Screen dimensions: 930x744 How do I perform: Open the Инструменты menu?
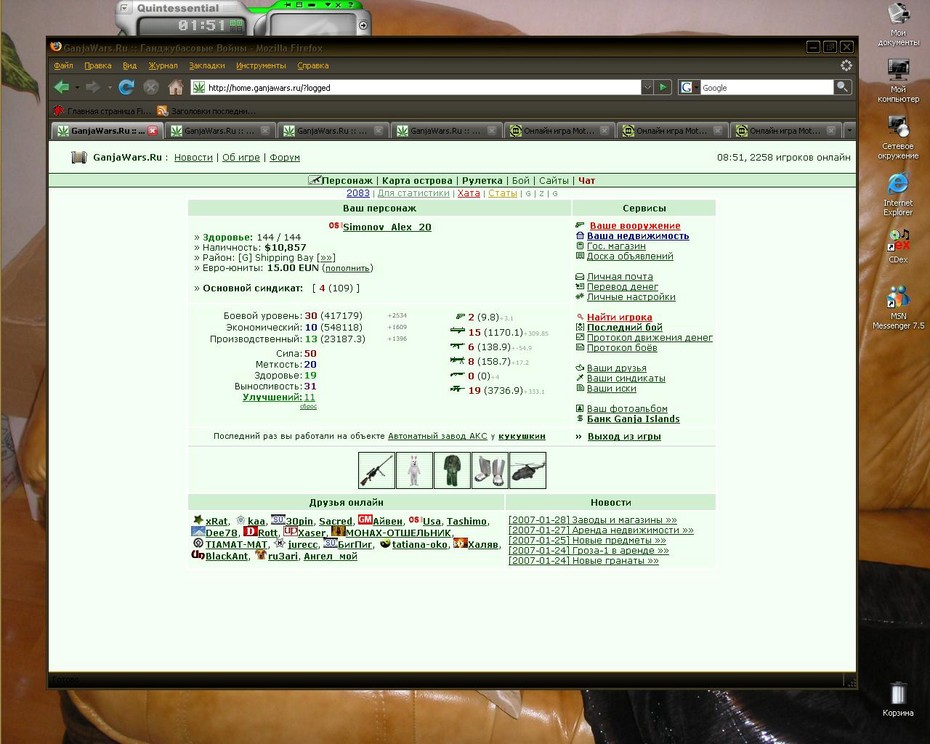click(x=260, y=66)
